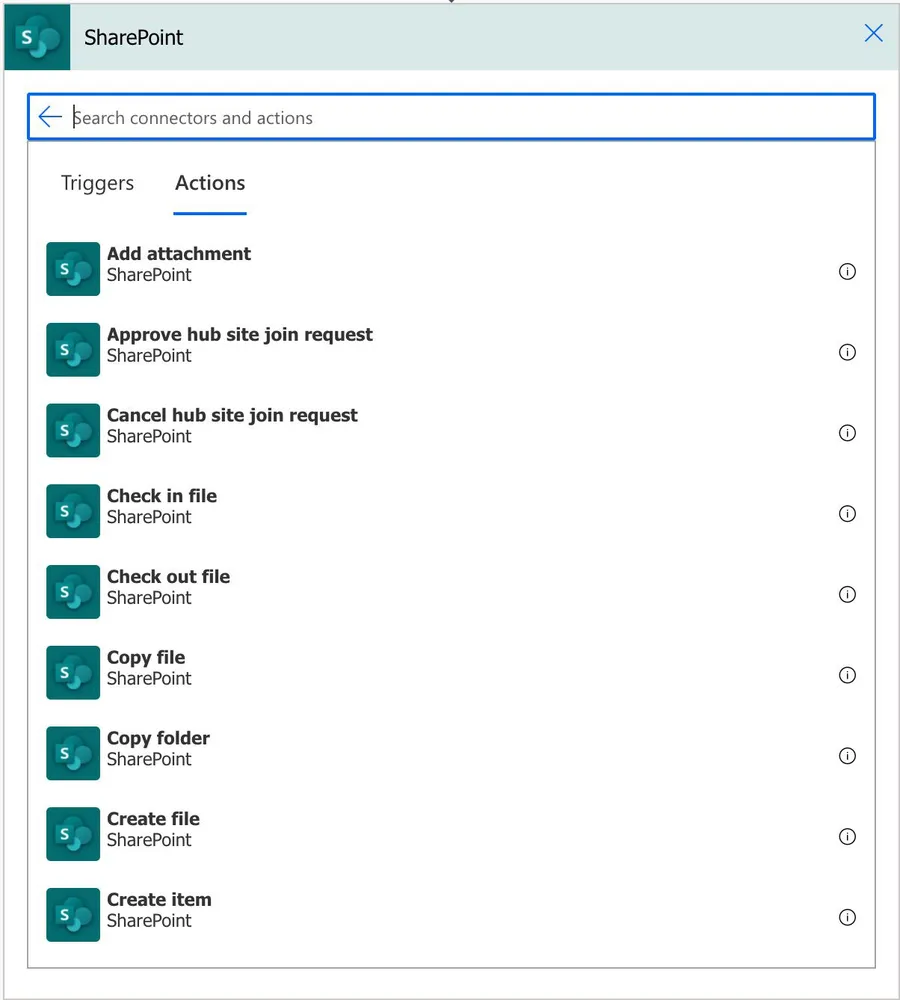The height and width of the screenshot is (1000, 900).
Task: Select the Create item action
Action: tap(159, 910)
